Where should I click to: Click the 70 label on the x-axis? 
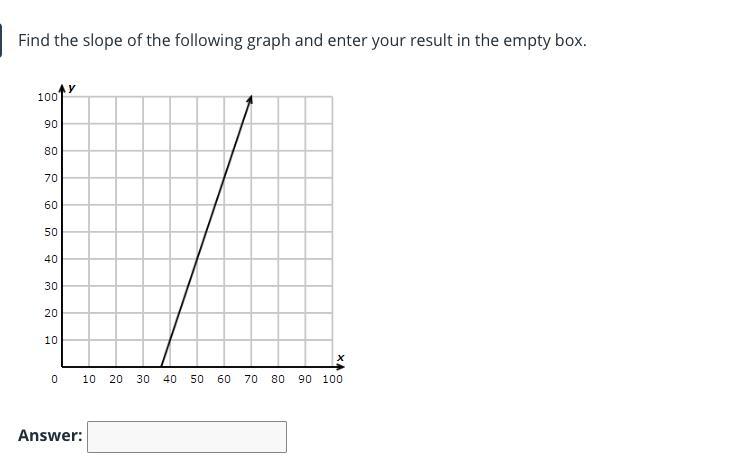click(251, 379)
